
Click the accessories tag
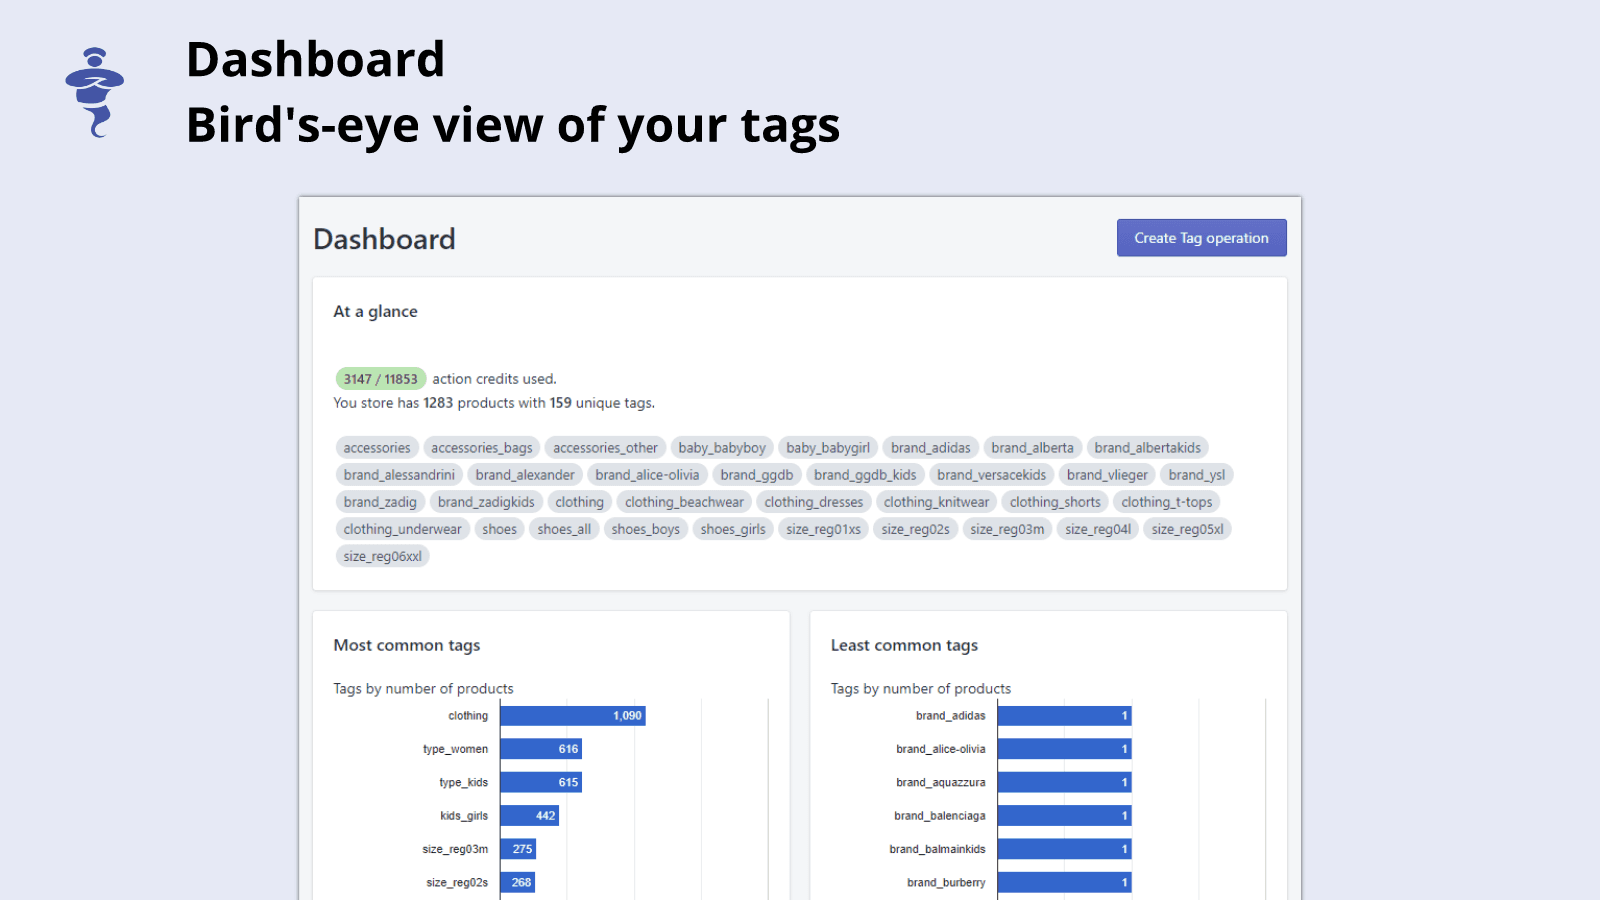(x=376, y=447)
